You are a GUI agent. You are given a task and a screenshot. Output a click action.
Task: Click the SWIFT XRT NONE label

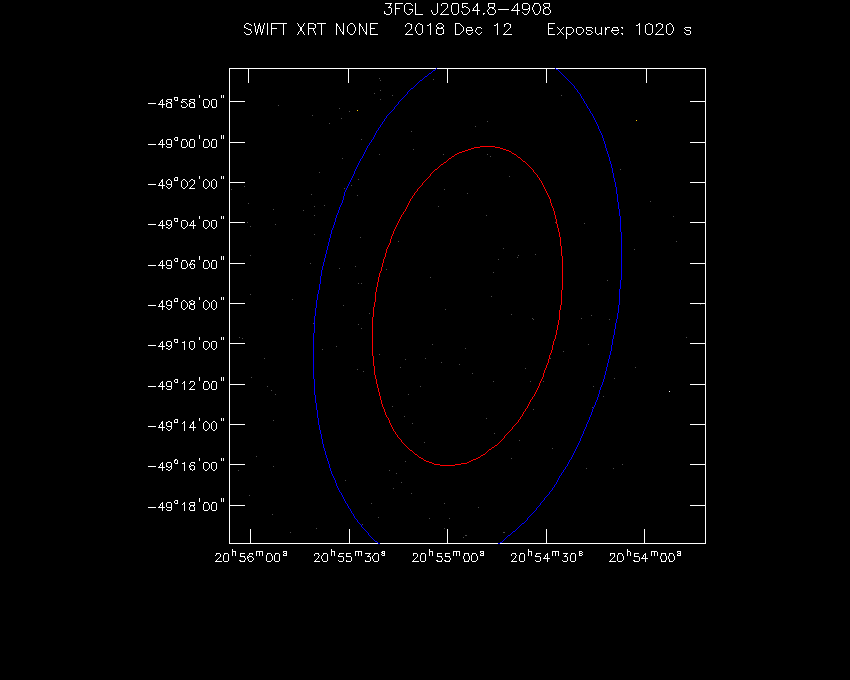point(311,29)
